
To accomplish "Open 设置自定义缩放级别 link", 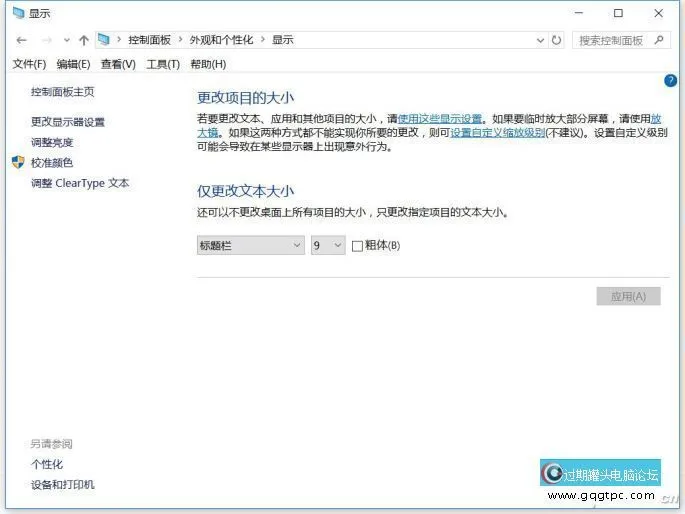I will tap(497, 133).
